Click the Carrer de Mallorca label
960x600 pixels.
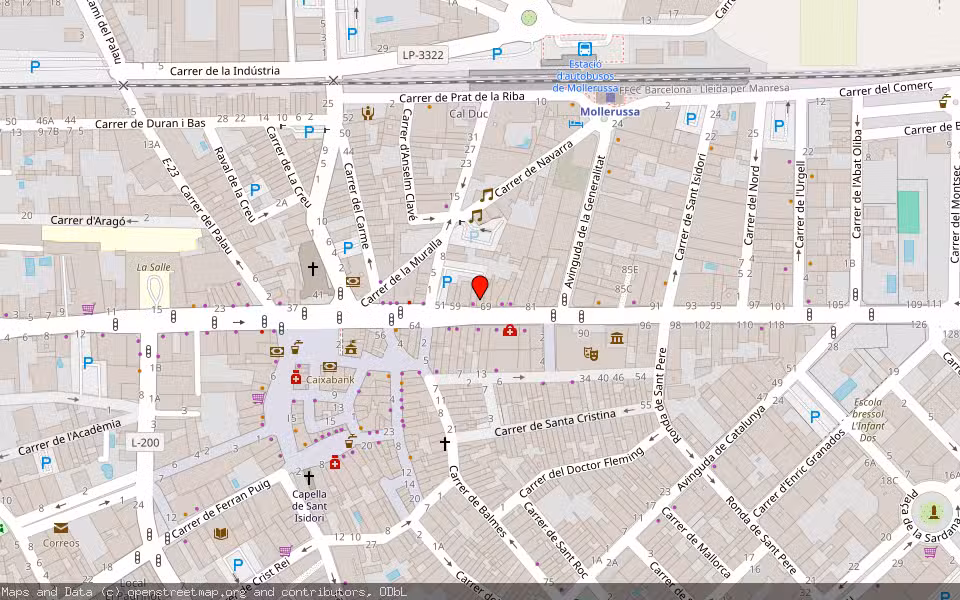(696, 542)
